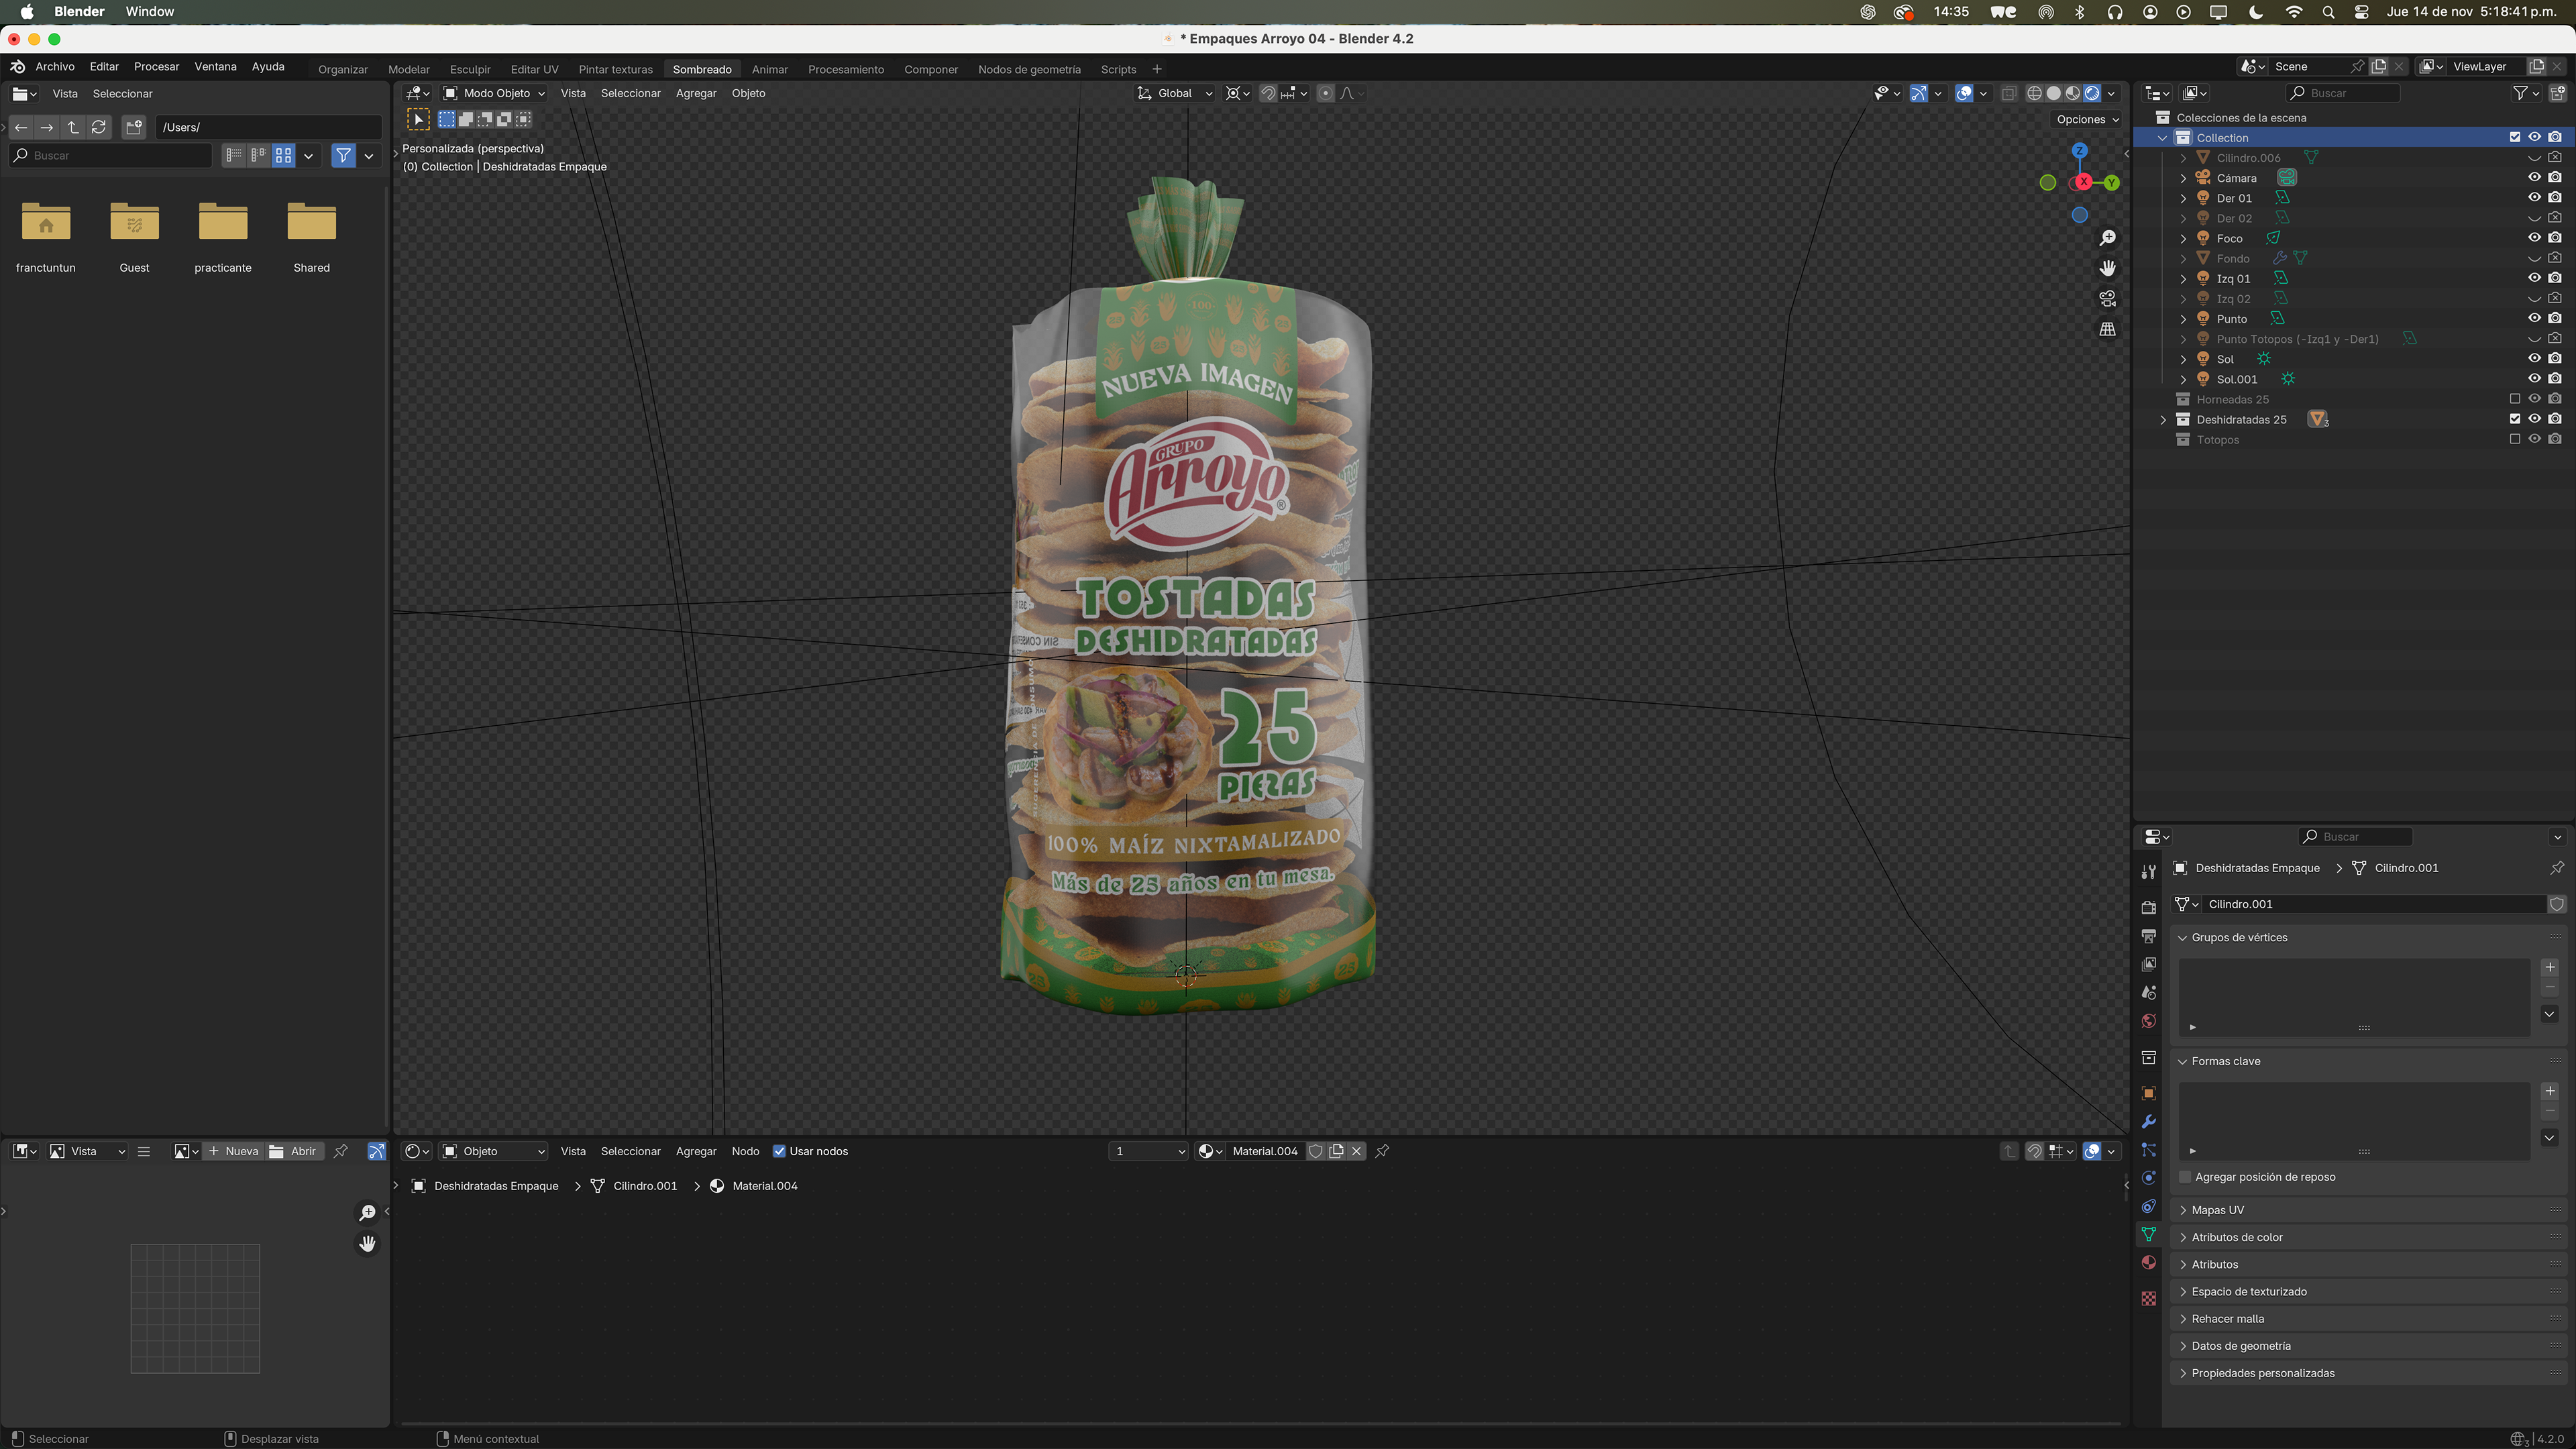The image size is (2576, 1449).
Task: Toggle viewport overlays display
Action: point(1964,93)
